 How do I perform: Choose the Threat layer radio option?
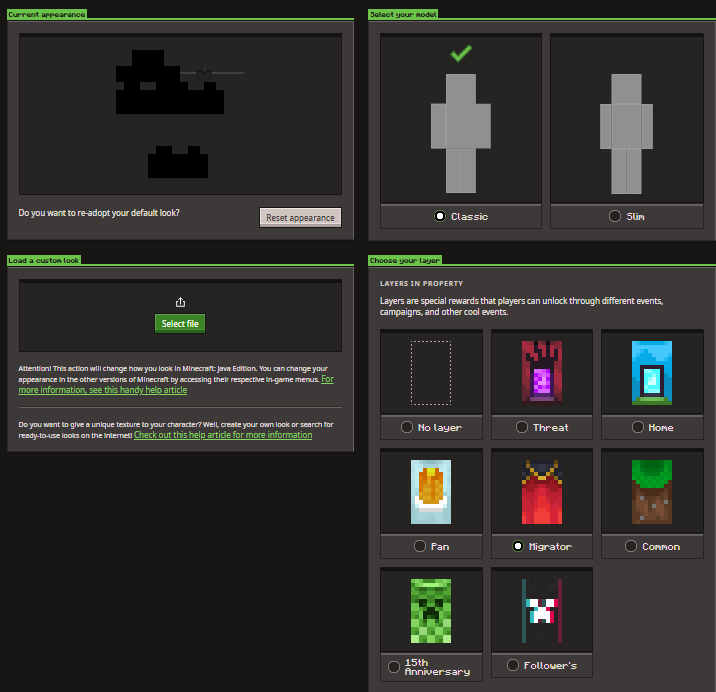coord(521,427)
